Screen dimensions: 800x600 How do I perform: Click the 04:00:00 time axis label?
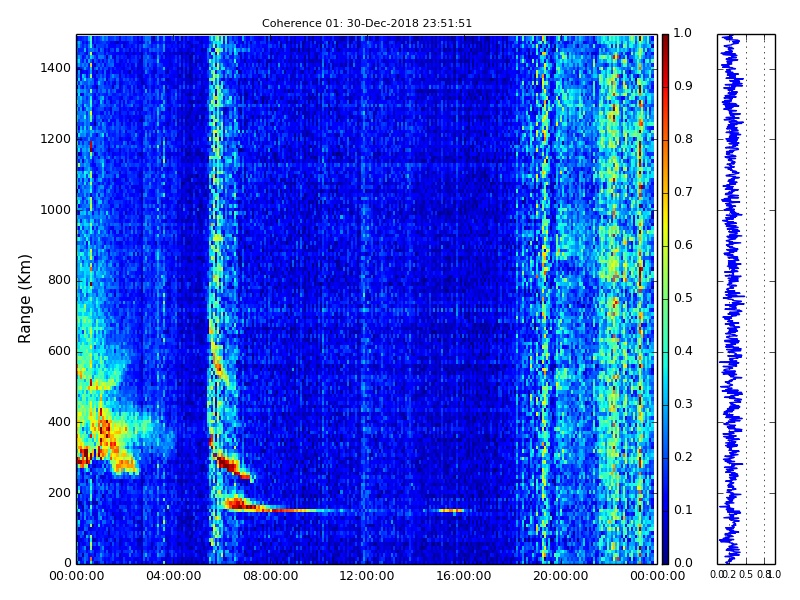(173, 576)
